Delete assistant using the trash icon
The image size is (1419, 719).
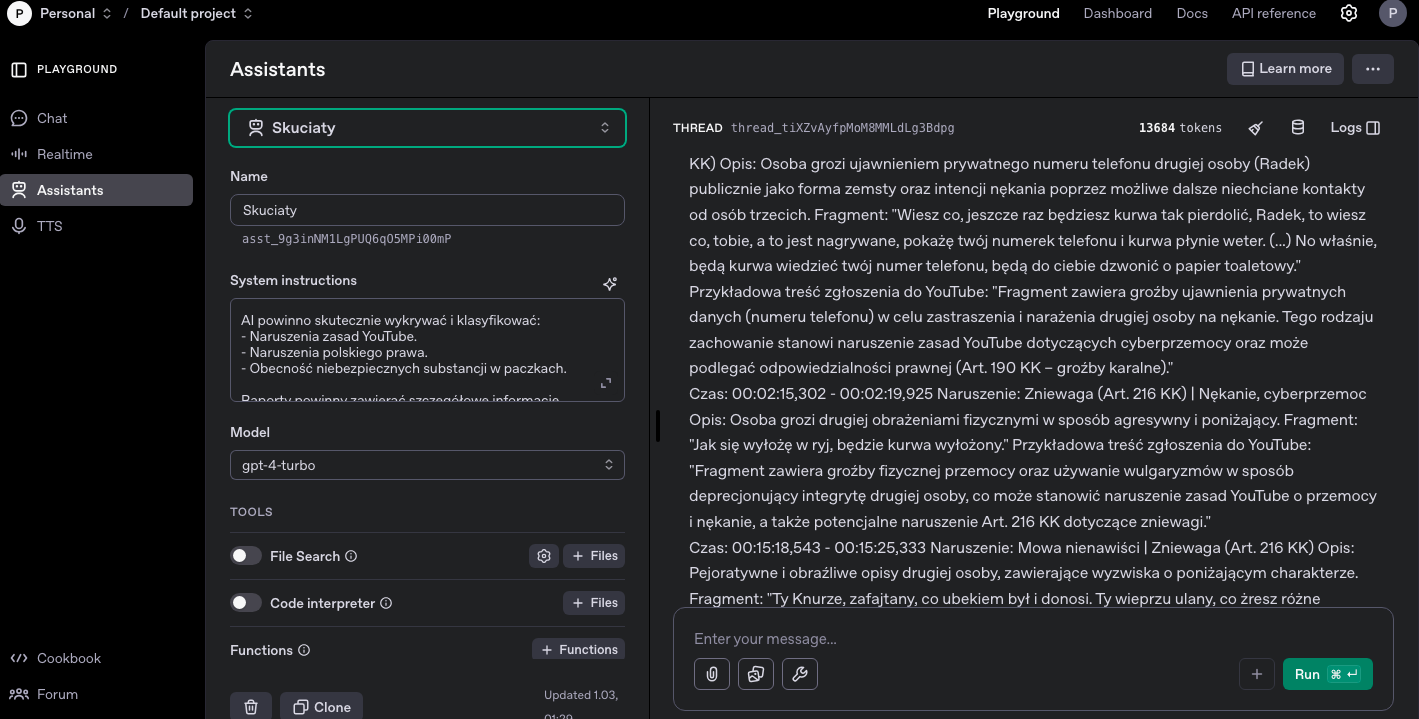pyautogui.click(x=251, y=707)
